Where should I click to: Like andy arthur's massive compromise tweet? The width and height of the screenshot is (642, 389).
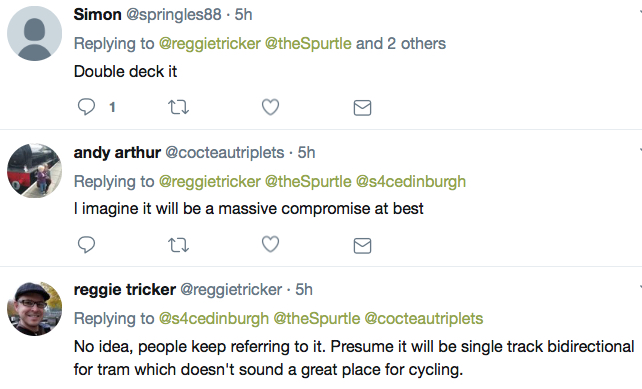coord(270,244)
